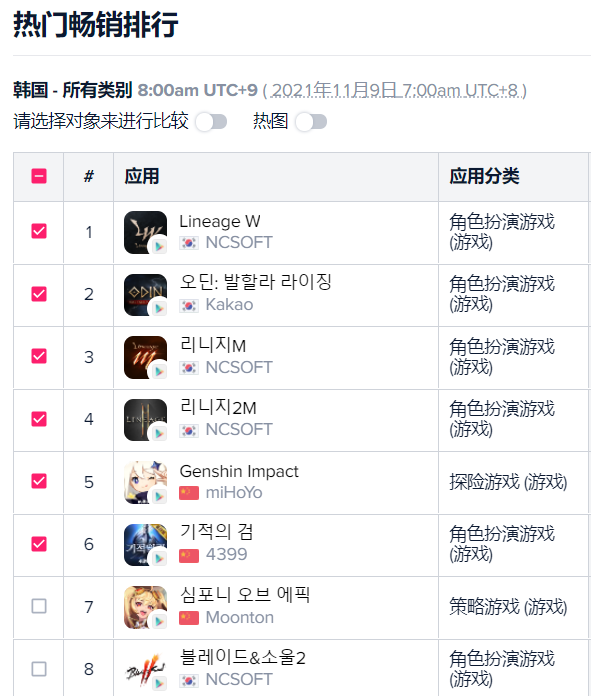This screenshot has width=591, height=696.
Task: Open the Kakao publisher link
Action: [229, 305]
